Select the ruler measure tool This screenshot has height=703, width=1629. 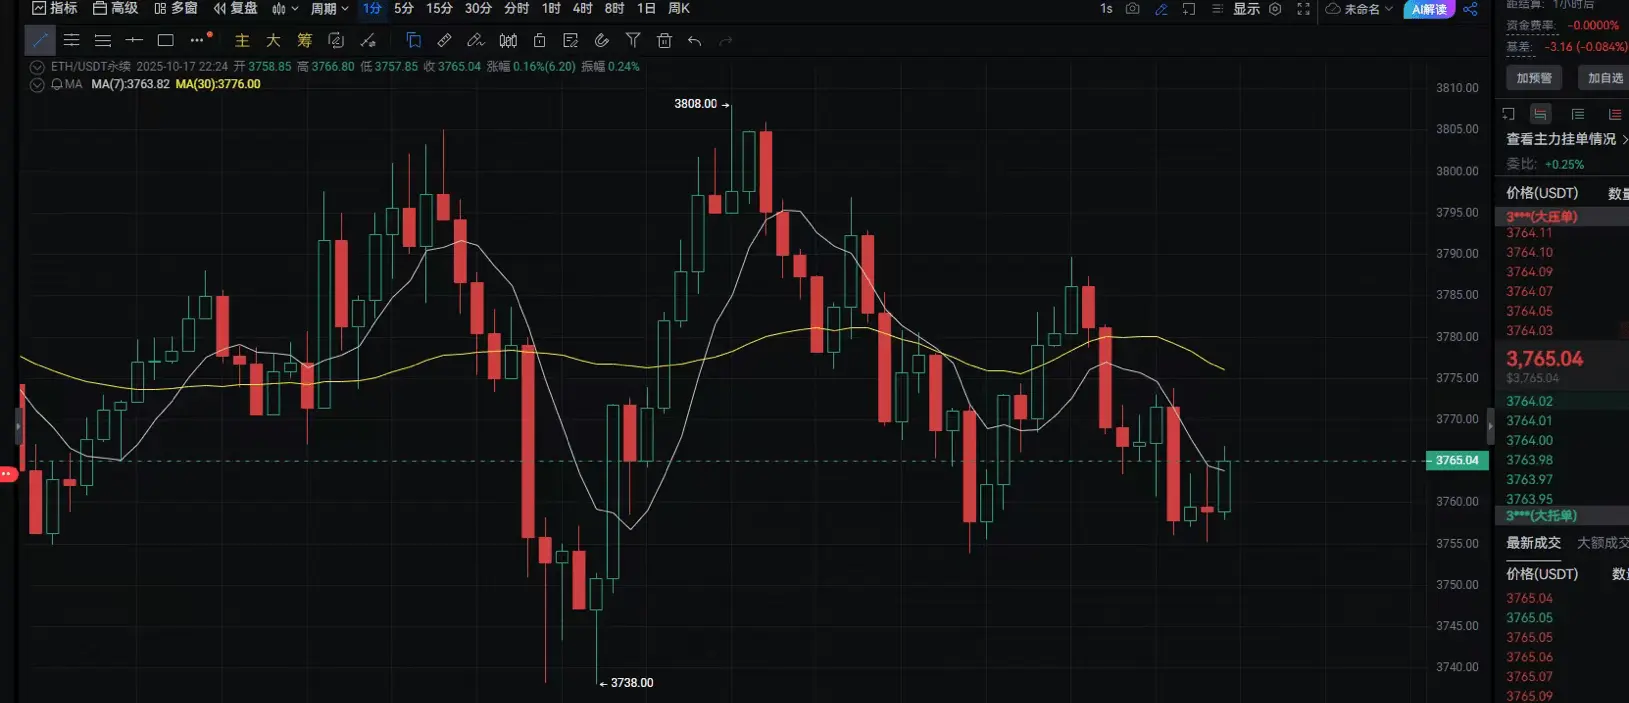(x=445, y=41)
